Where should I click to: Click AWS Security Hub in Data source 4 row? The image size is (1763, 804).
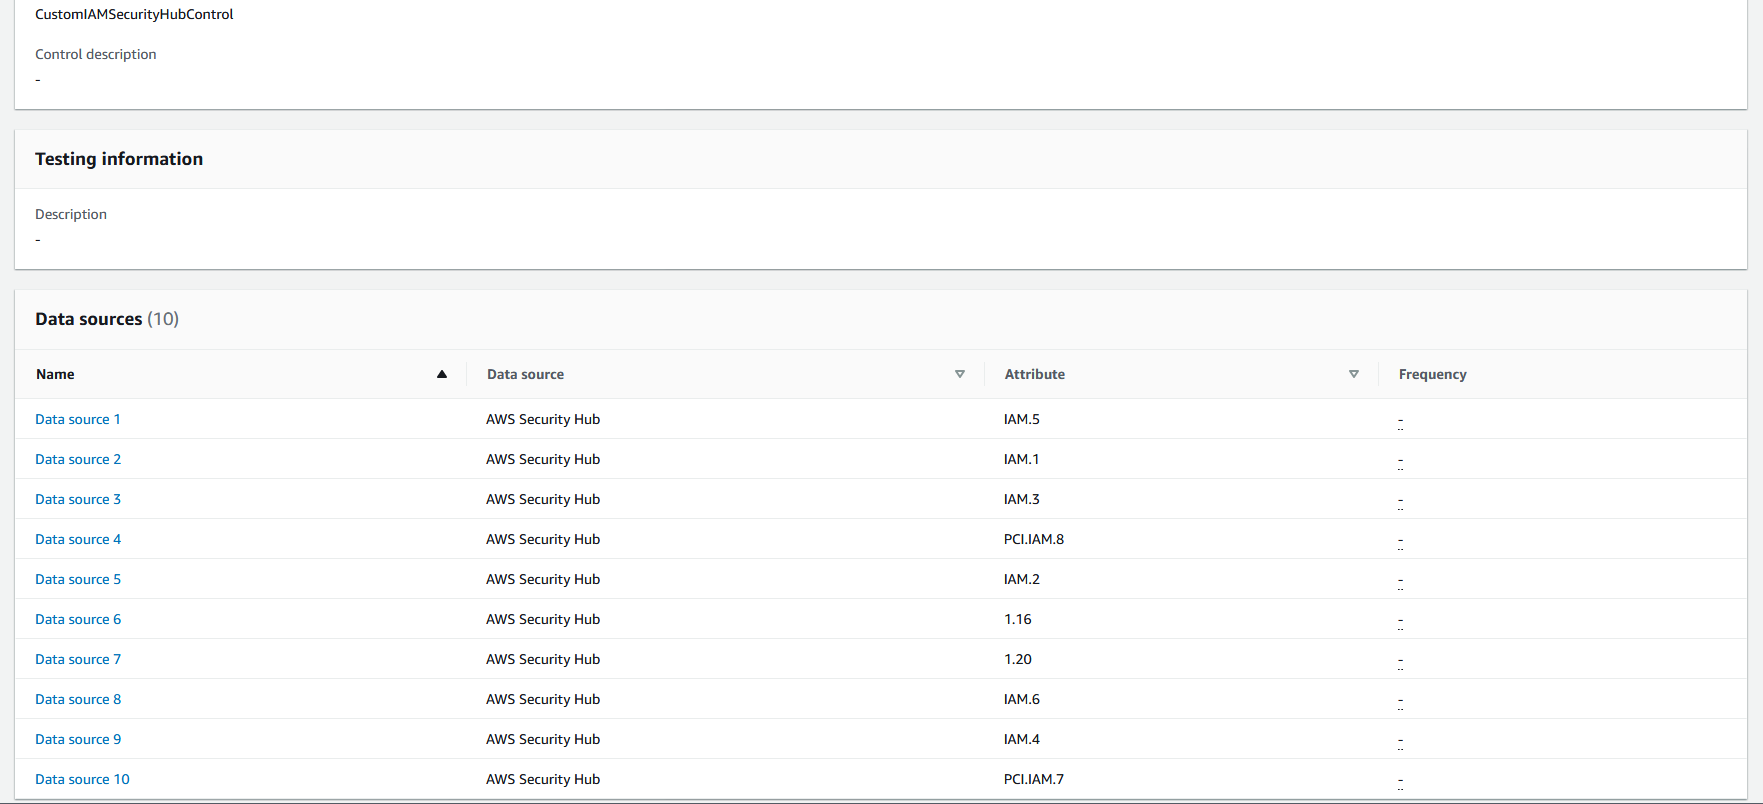click(x=543, y=539)
